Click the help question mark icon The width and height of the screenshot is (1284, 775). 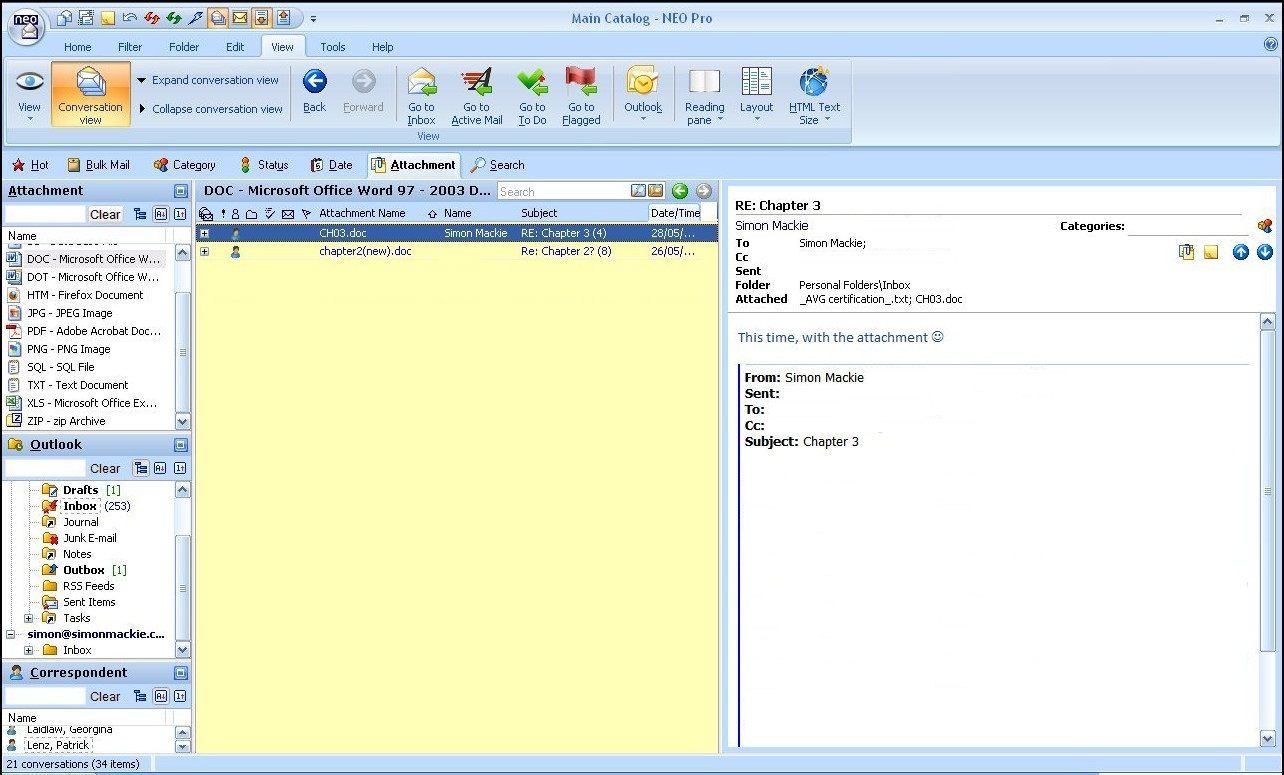pos(1270,45)
